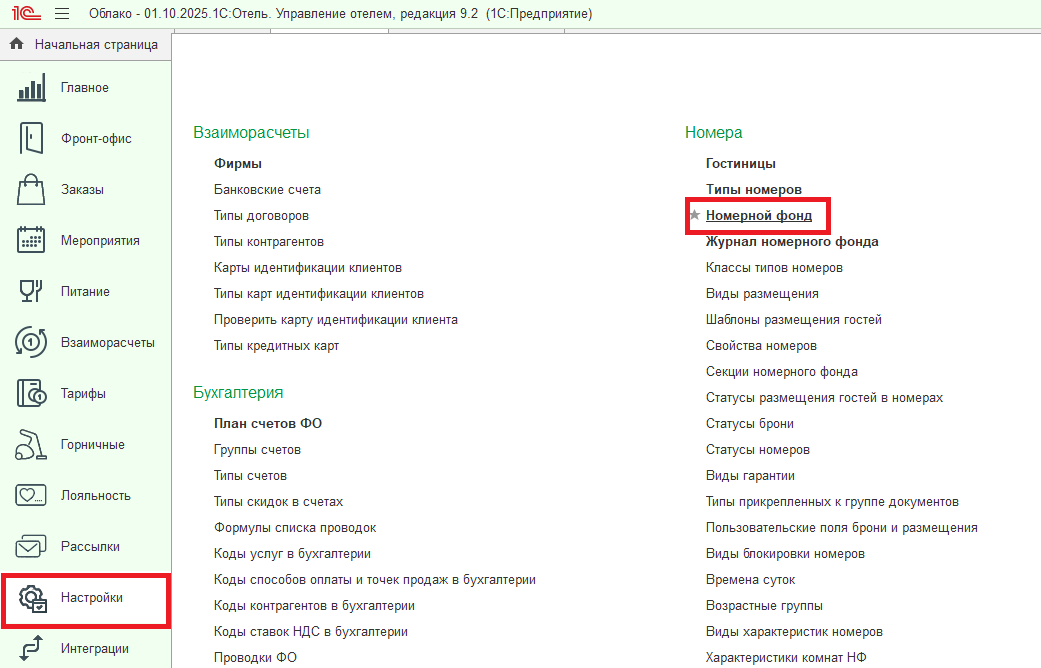Open Коды услуг в бухгалтерии
1041x668 pixels.
point(292,553)
